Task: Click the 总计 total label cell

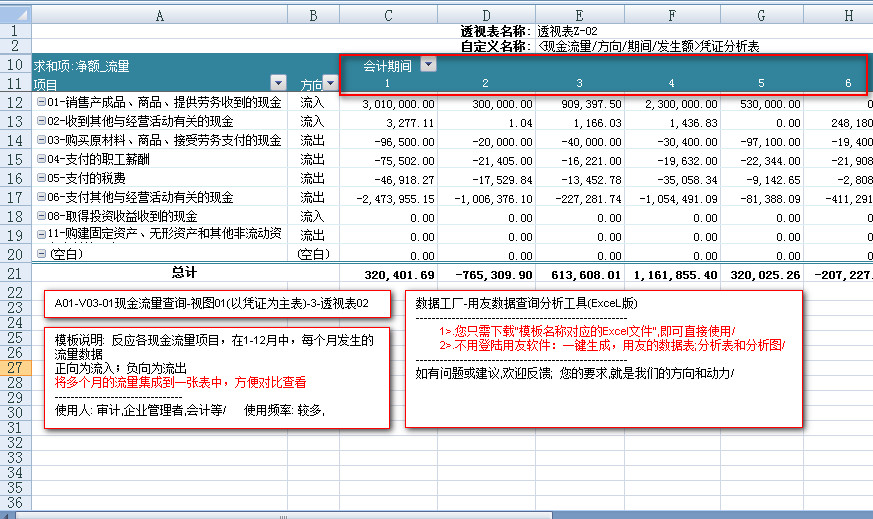Action: [x=183, y=273]
